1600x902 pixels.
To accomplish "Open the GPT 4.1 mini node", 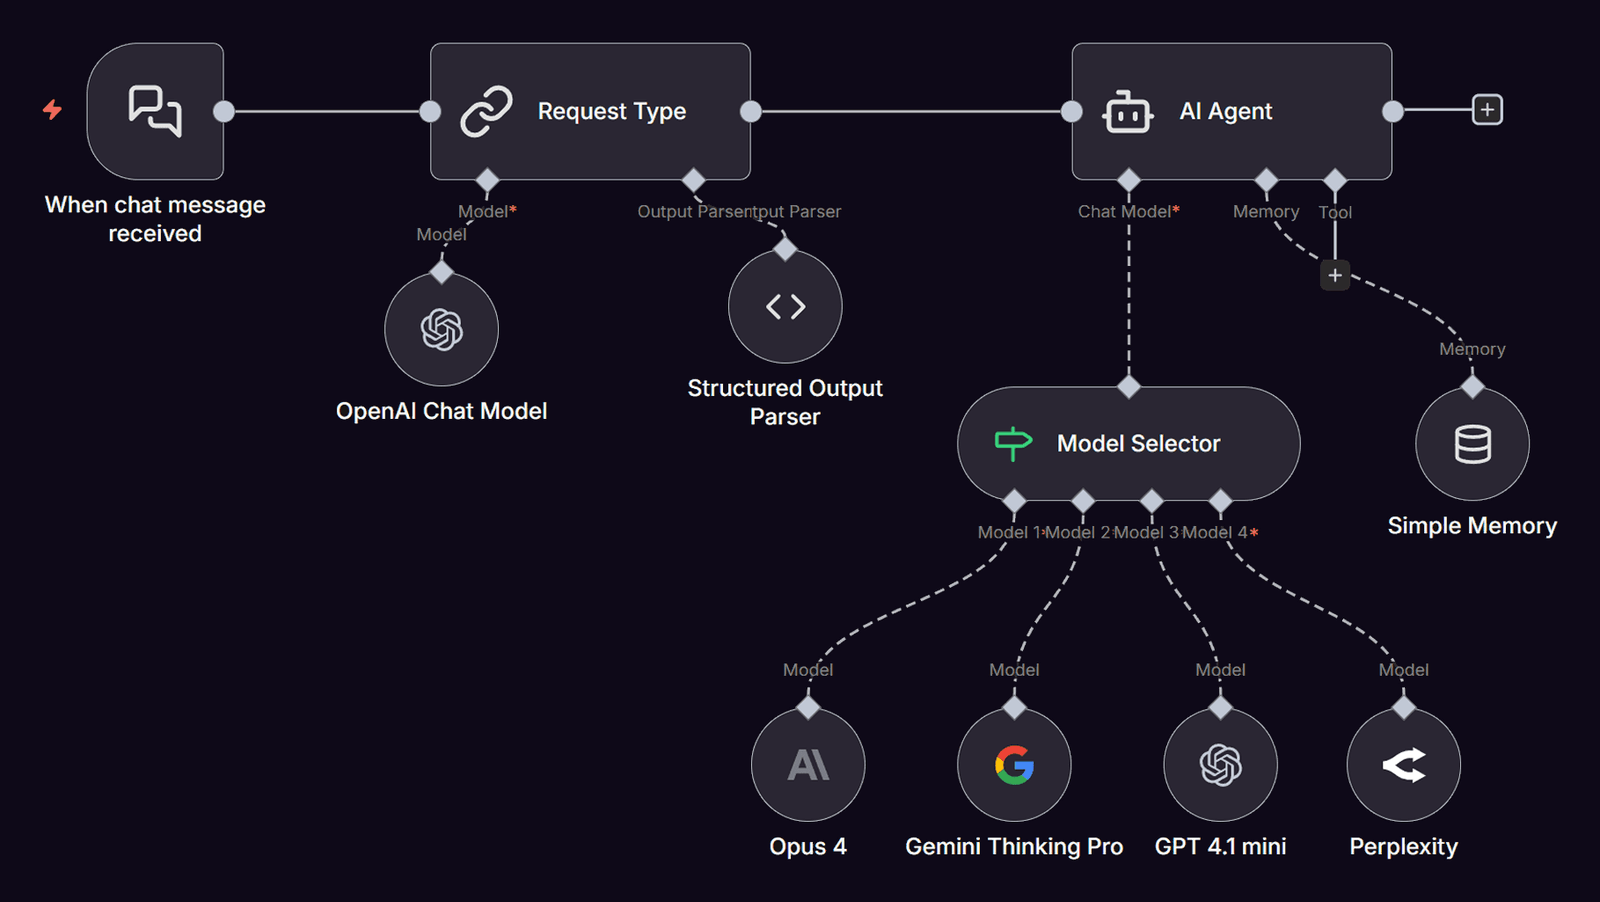I will [1220, 765].
